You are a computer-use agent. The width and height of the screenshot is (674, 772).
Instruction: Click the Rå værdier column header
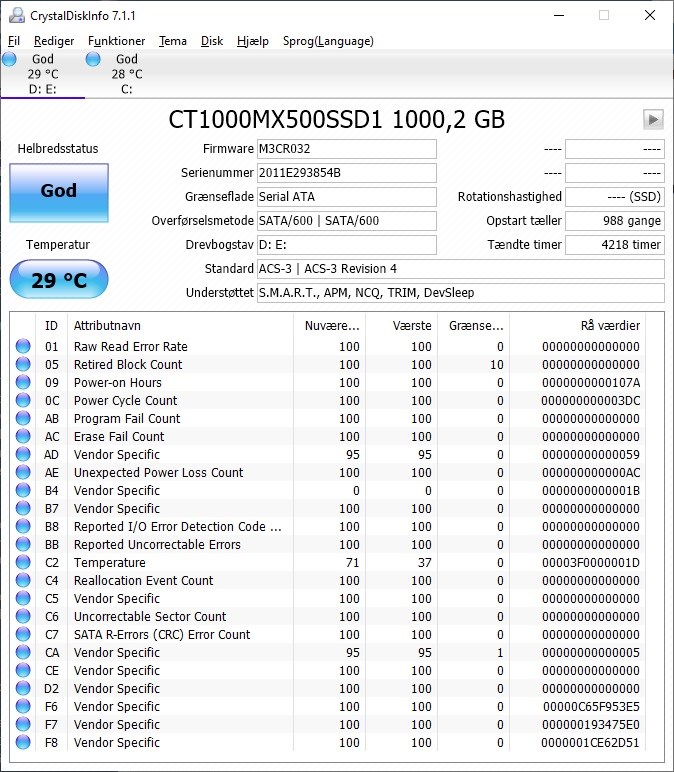tap(577, 325)
